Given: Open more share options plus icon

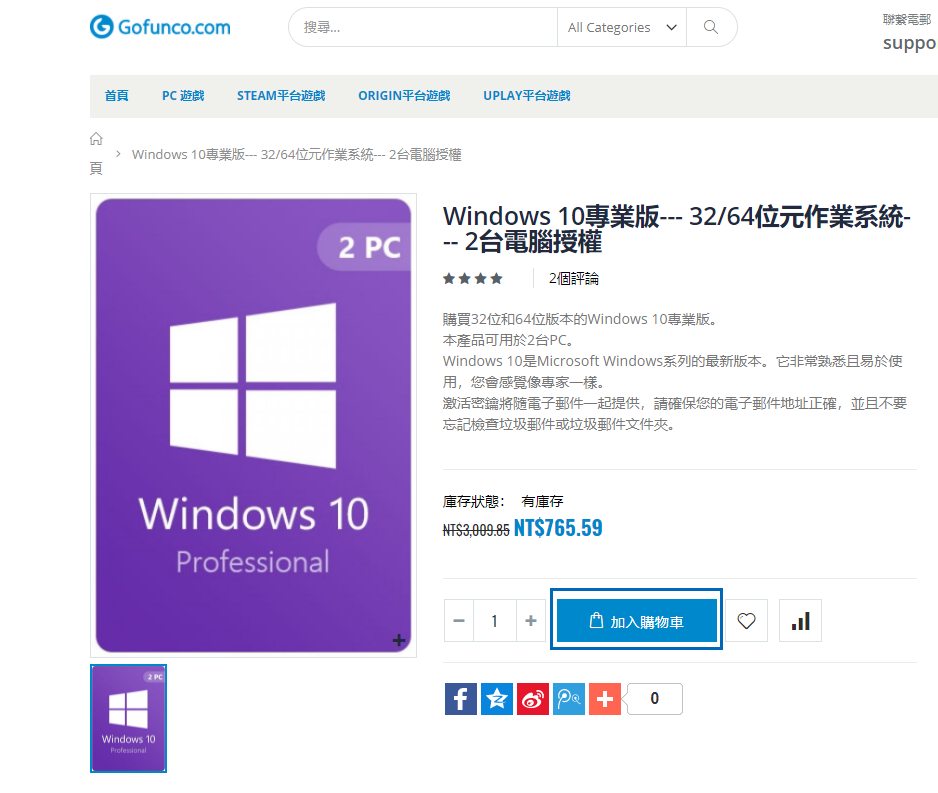Looking at the screenshot, I should click(605, 699).
